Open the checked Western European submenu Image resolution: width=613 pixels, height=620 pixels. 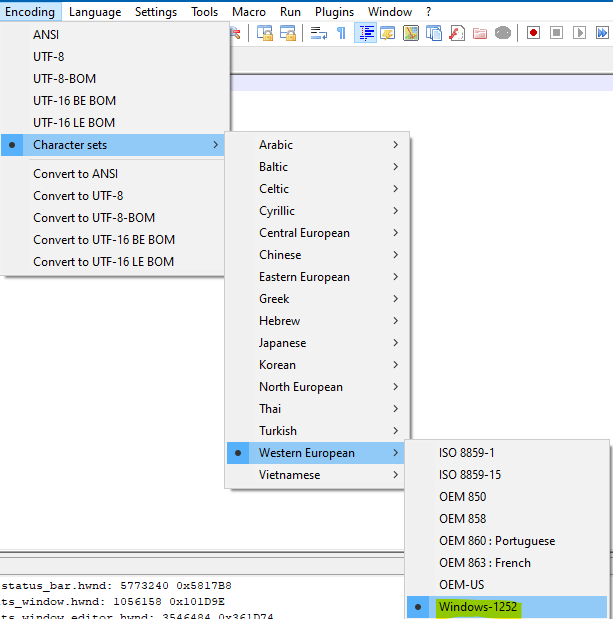pos(316,453)
